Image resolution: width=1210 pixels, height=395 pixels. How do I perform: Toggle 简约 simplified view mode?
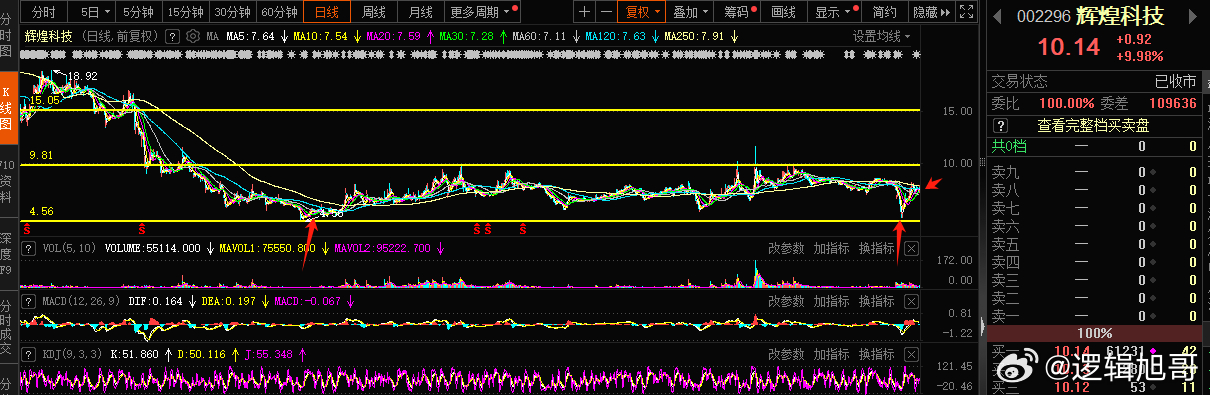tap(884, 12)
